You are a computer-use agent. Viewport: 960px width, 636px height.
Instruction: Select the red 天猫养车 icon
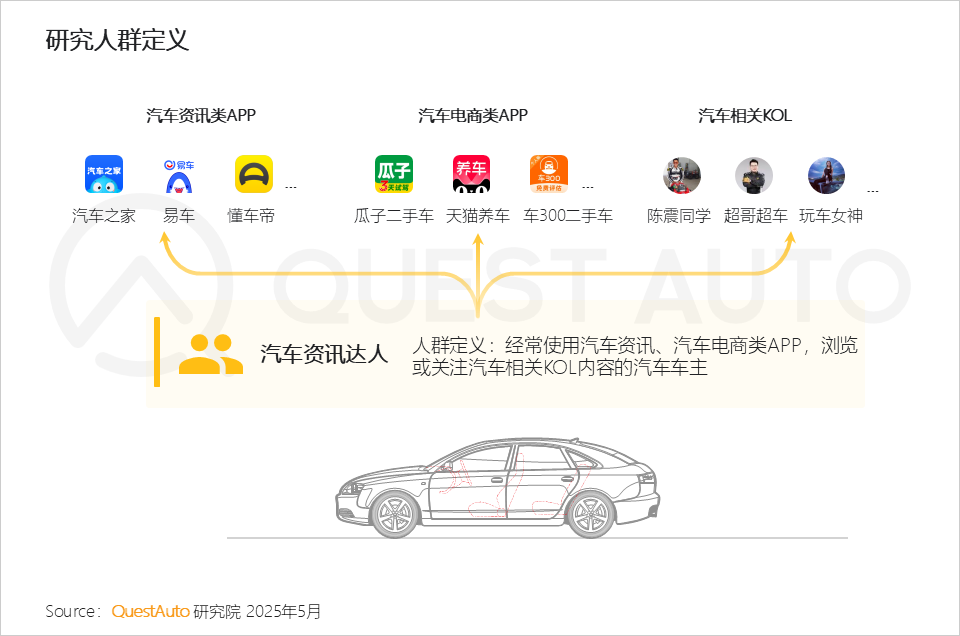471,174
